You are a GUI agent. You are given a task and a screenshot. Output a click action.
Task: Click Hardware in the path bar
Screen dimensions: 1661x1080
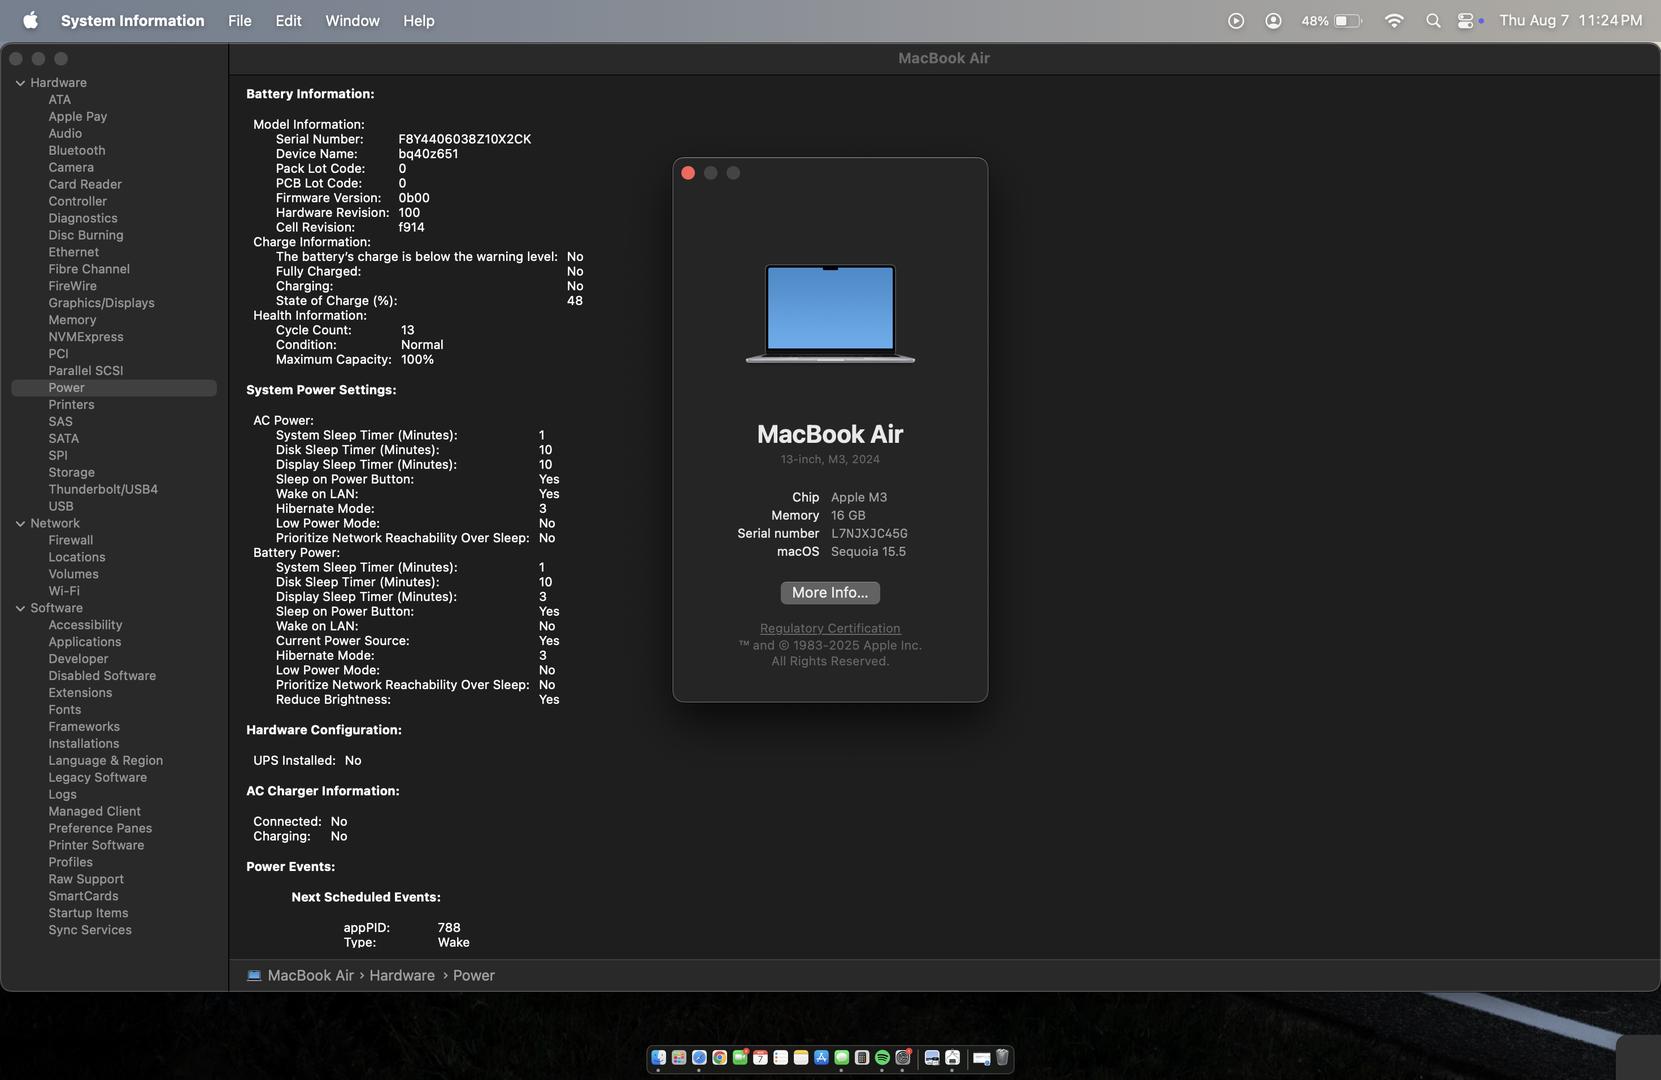click(402, 975)
